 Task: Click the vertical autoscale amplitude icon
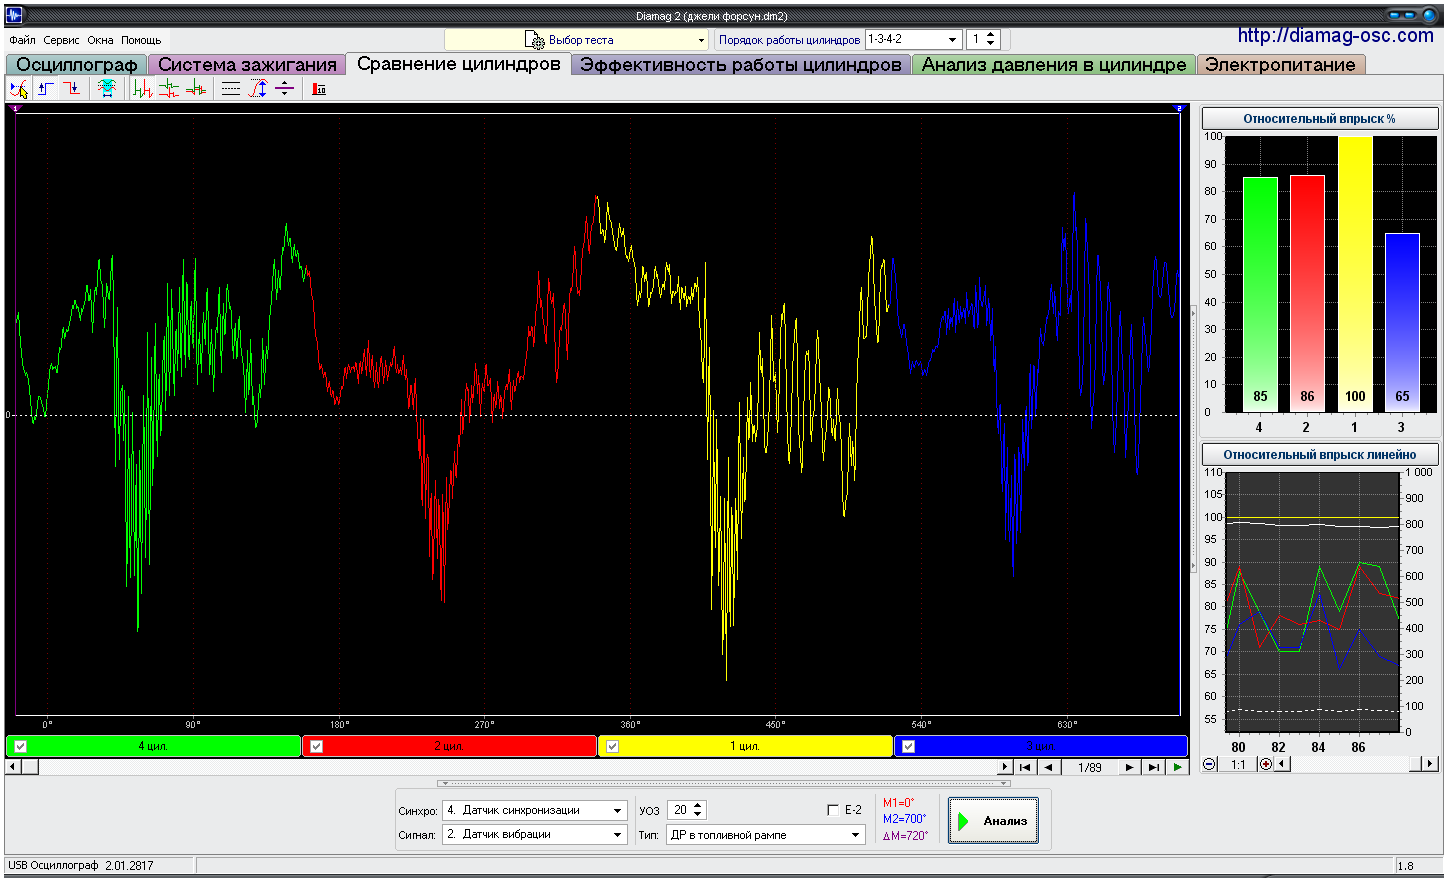pos(258,89)
